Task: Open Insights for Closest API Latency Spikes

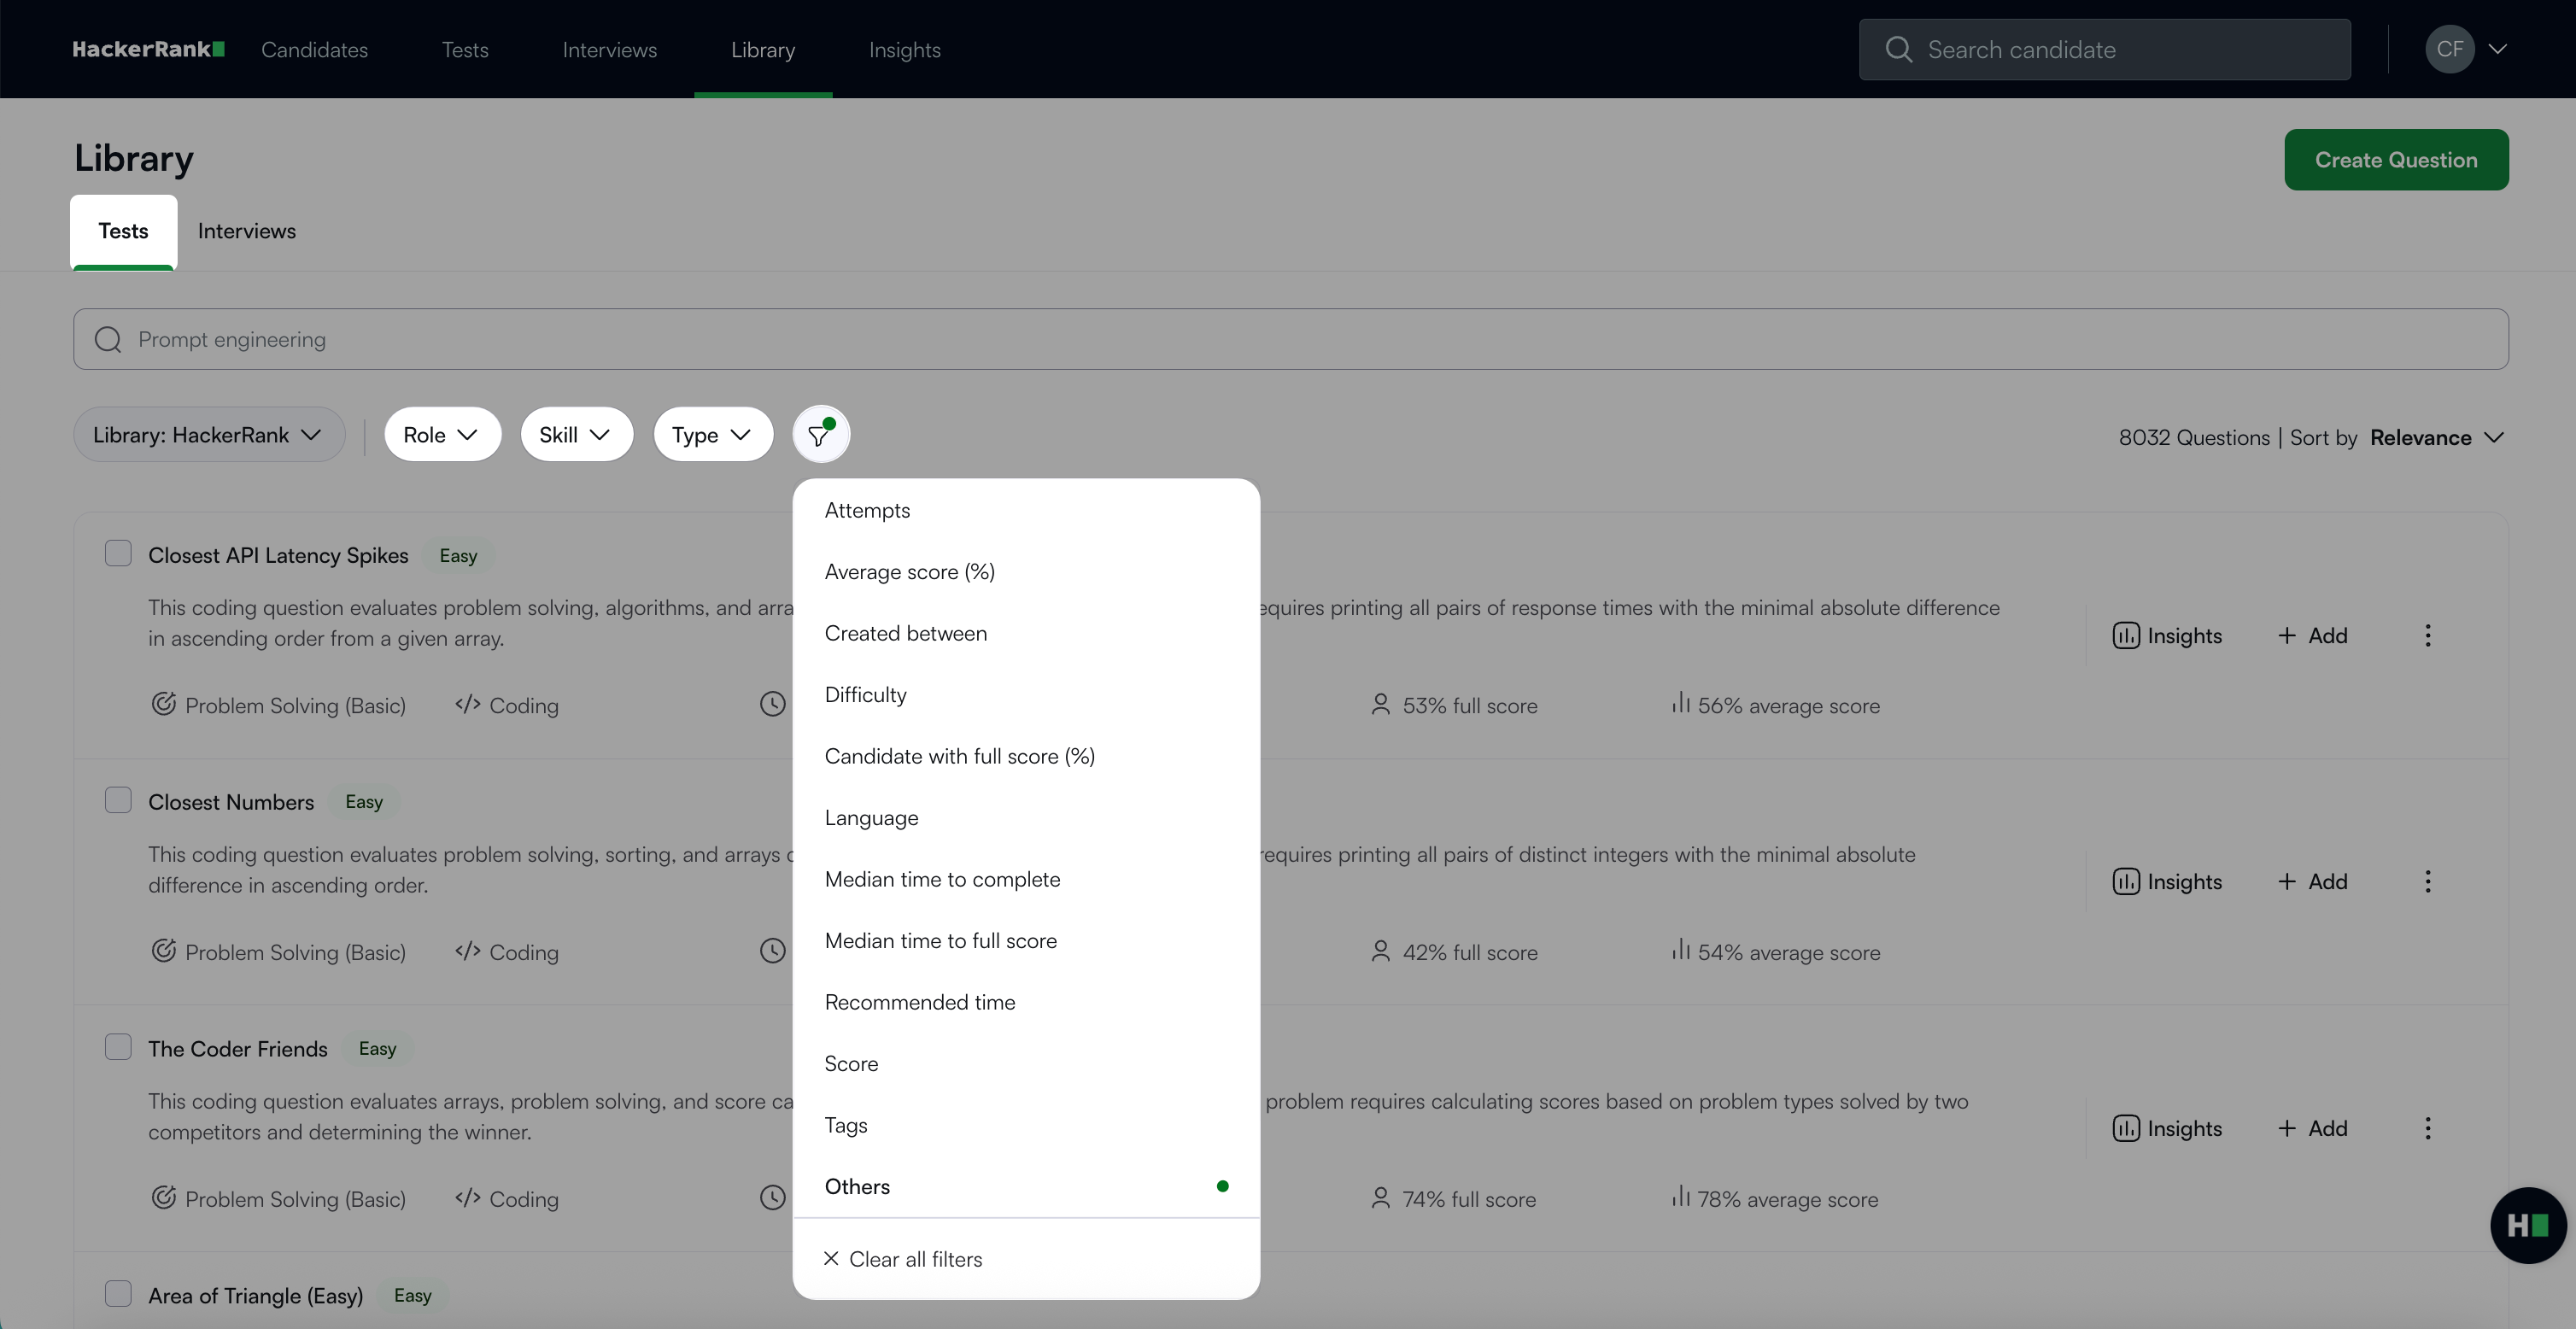Action: click(x=2167, y=636)
